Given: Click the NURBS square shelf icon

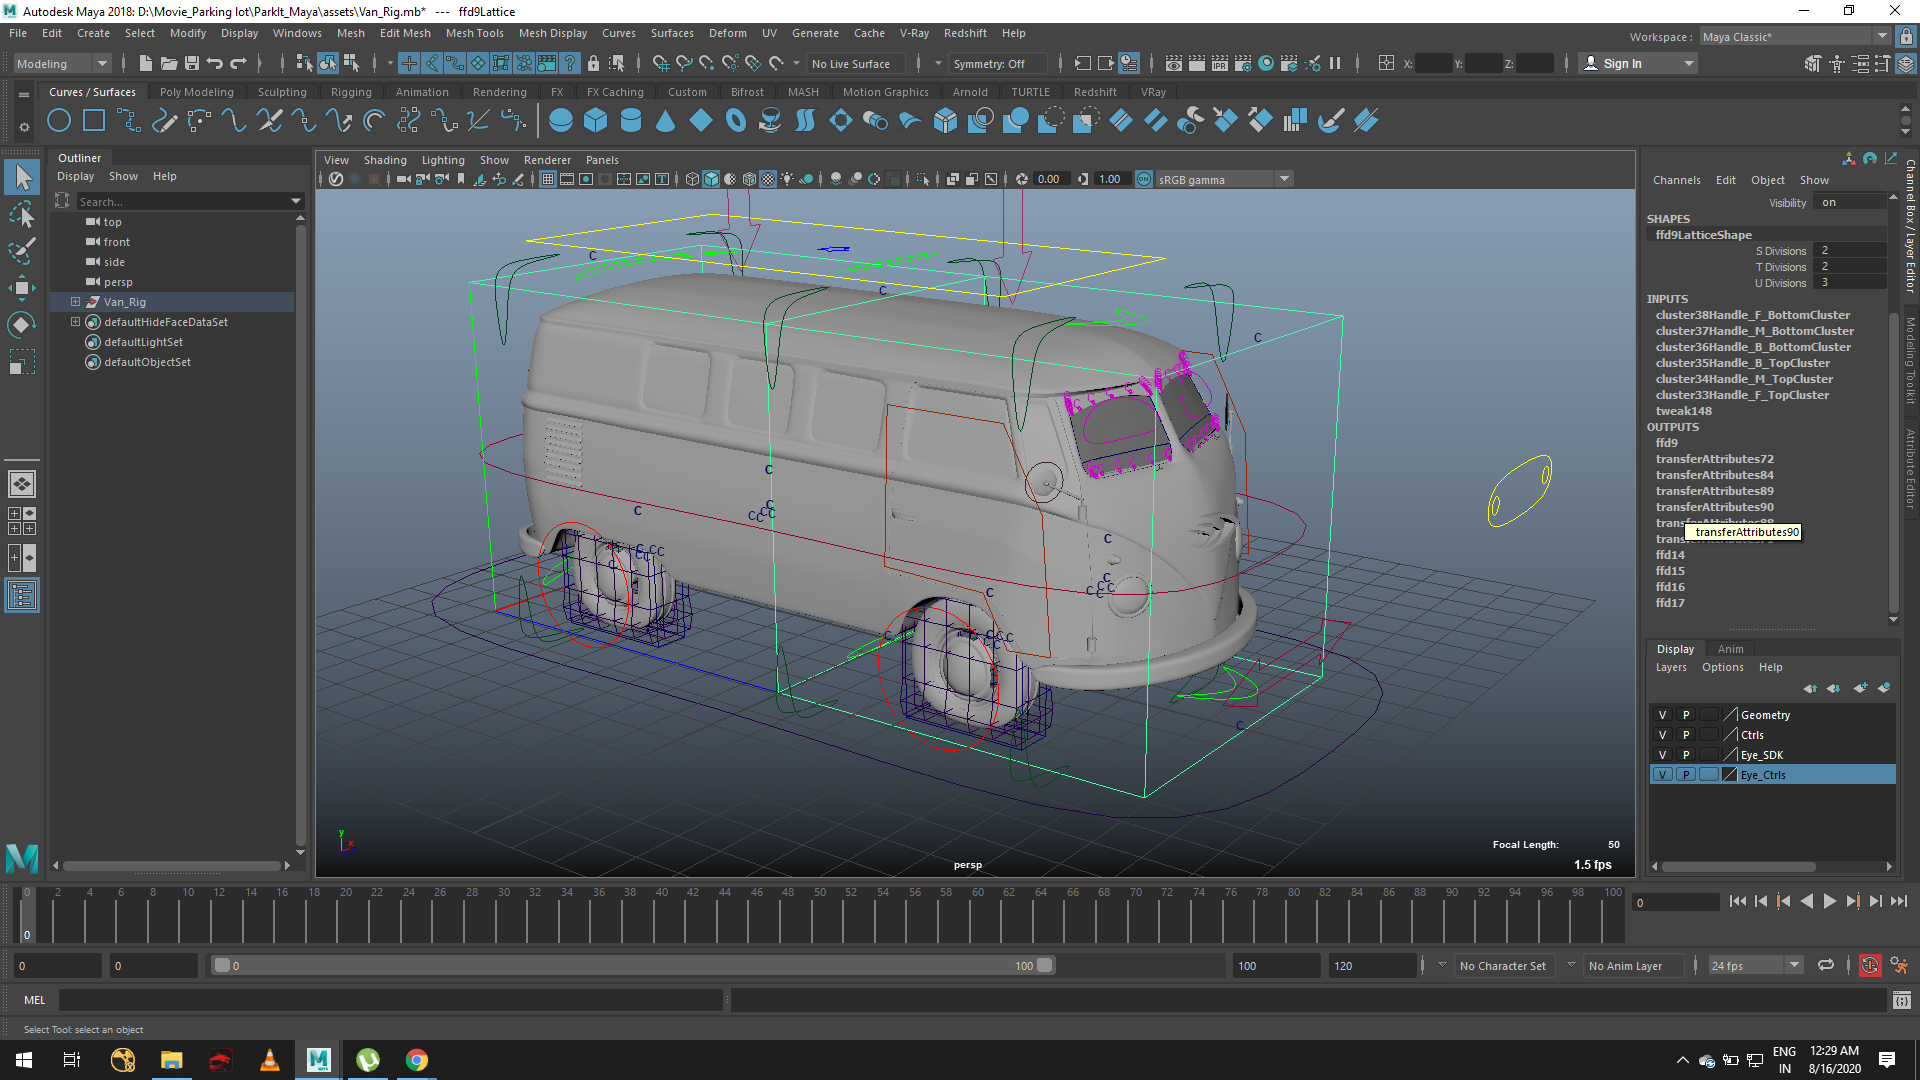Looking at the screenshot, I should coord(94,121).
